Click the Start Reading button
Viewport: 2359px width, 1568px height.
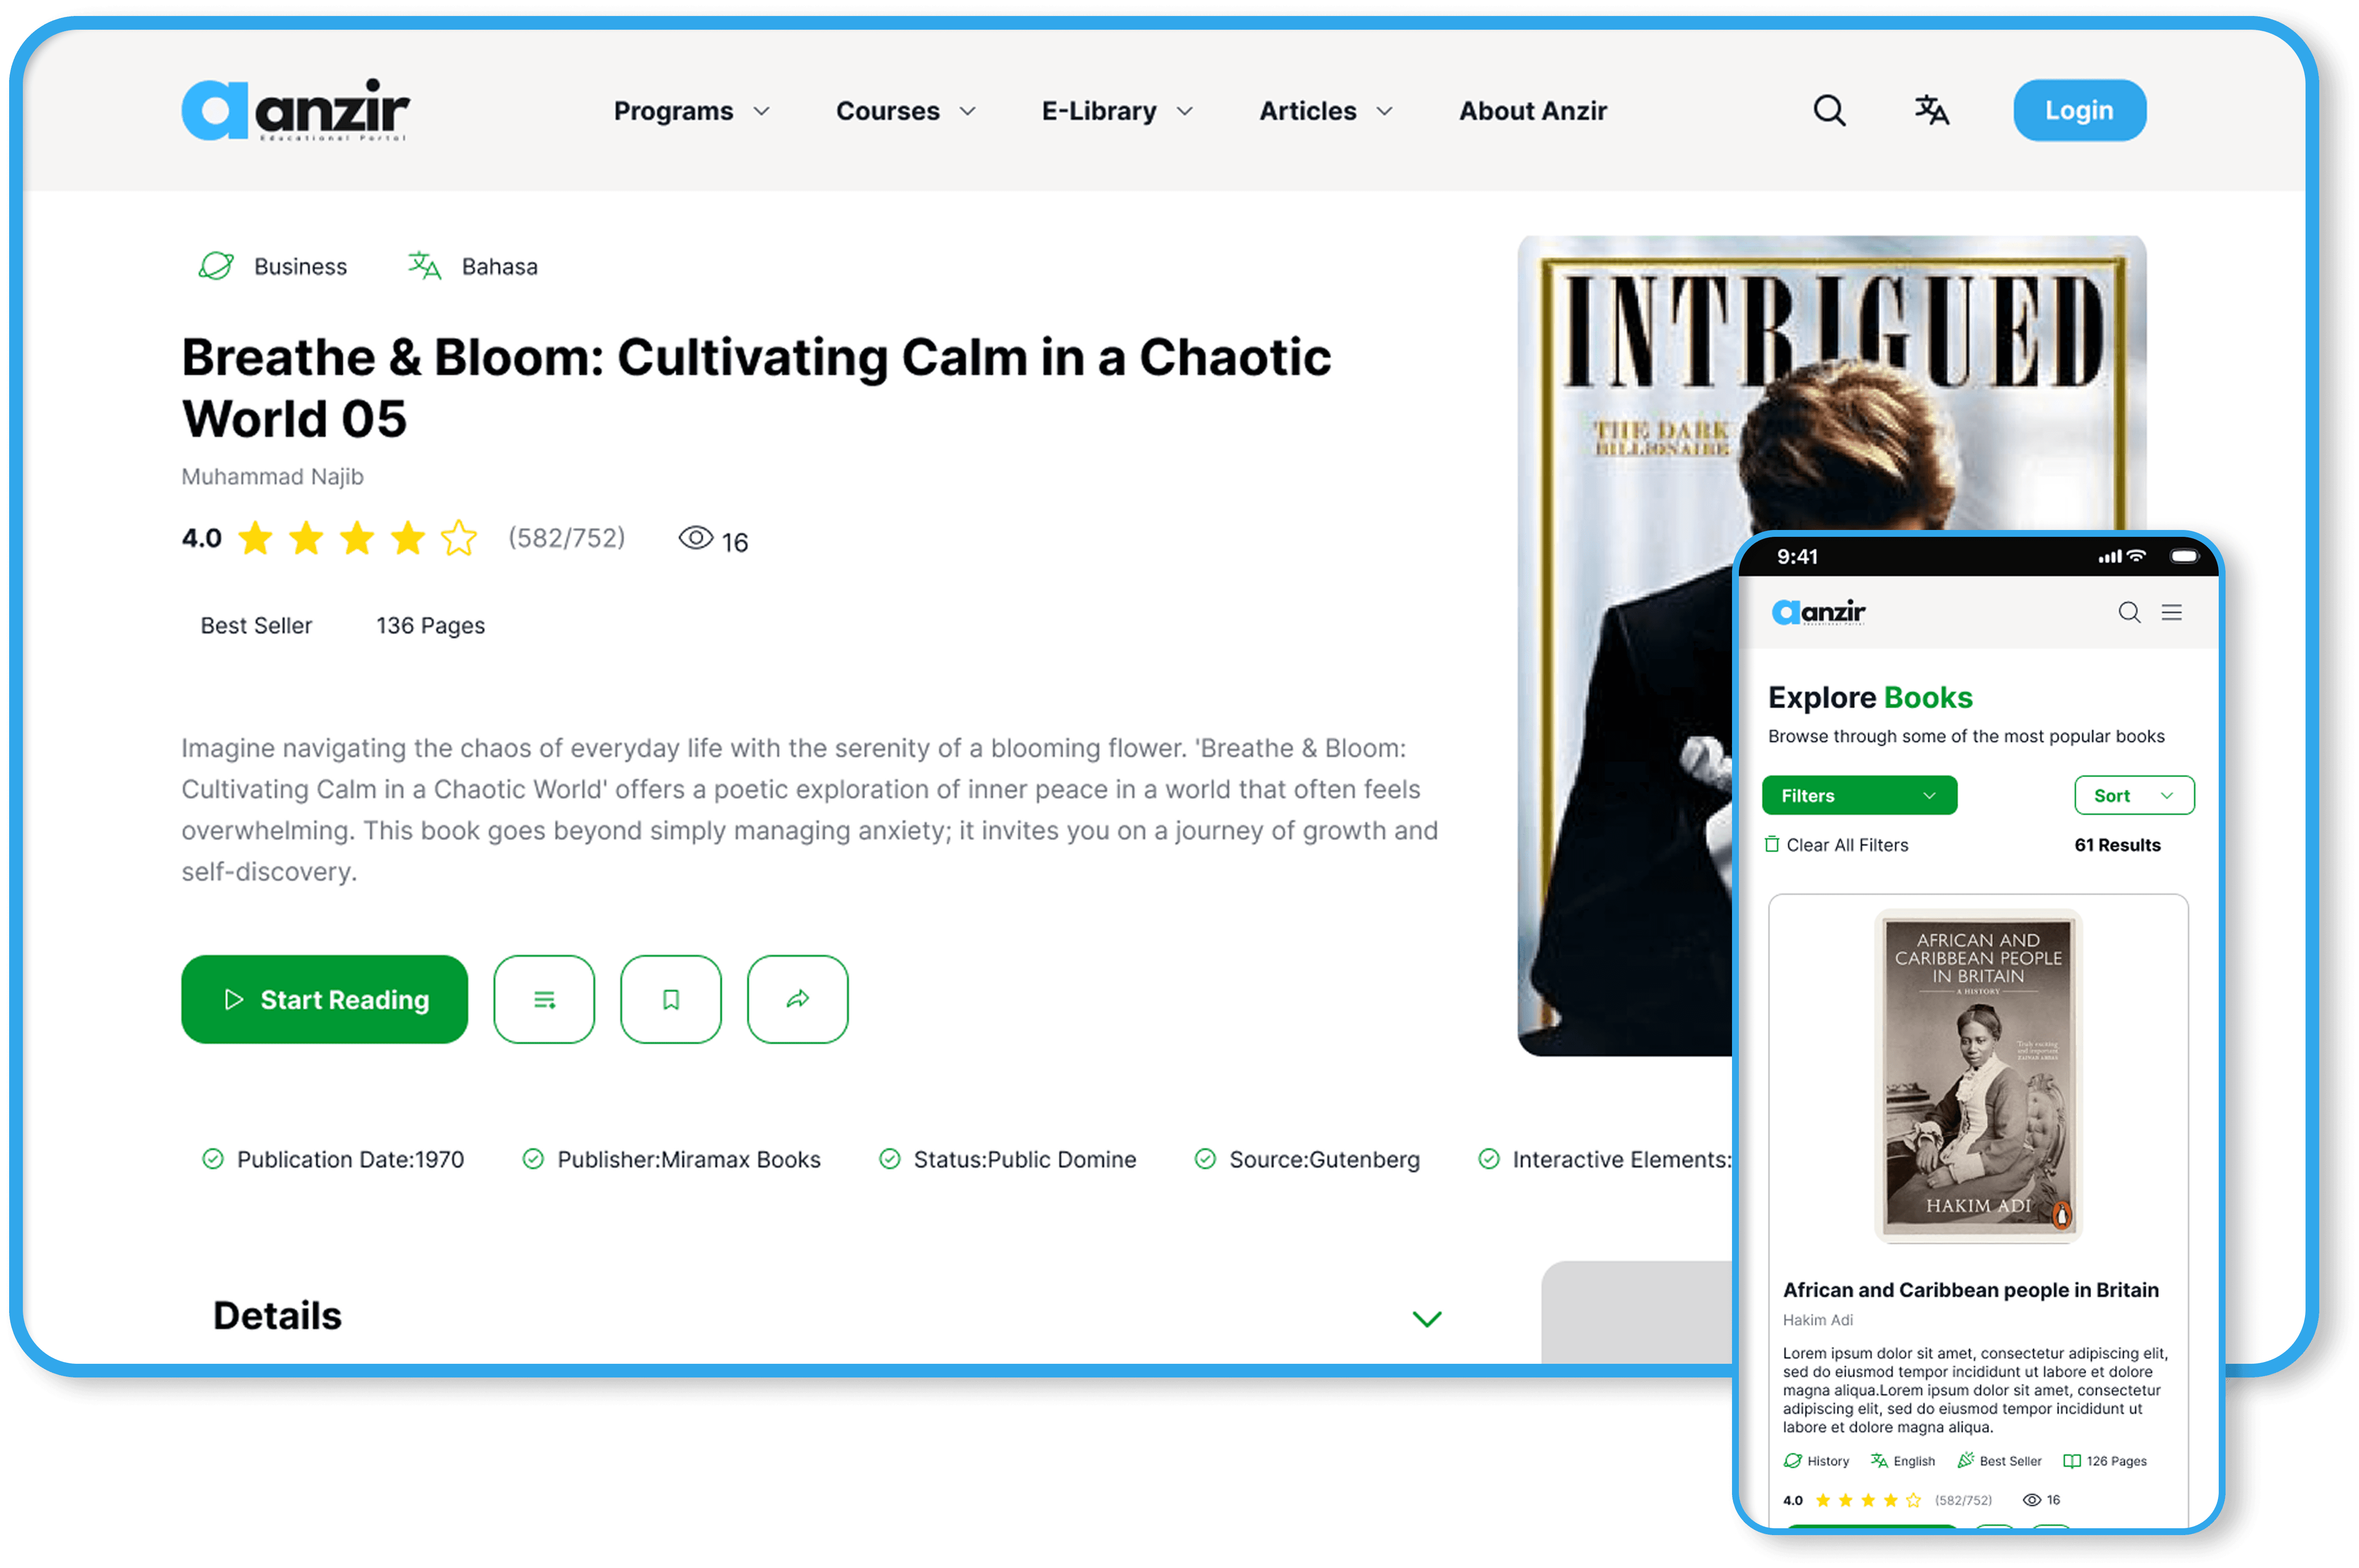coord(324,999)
